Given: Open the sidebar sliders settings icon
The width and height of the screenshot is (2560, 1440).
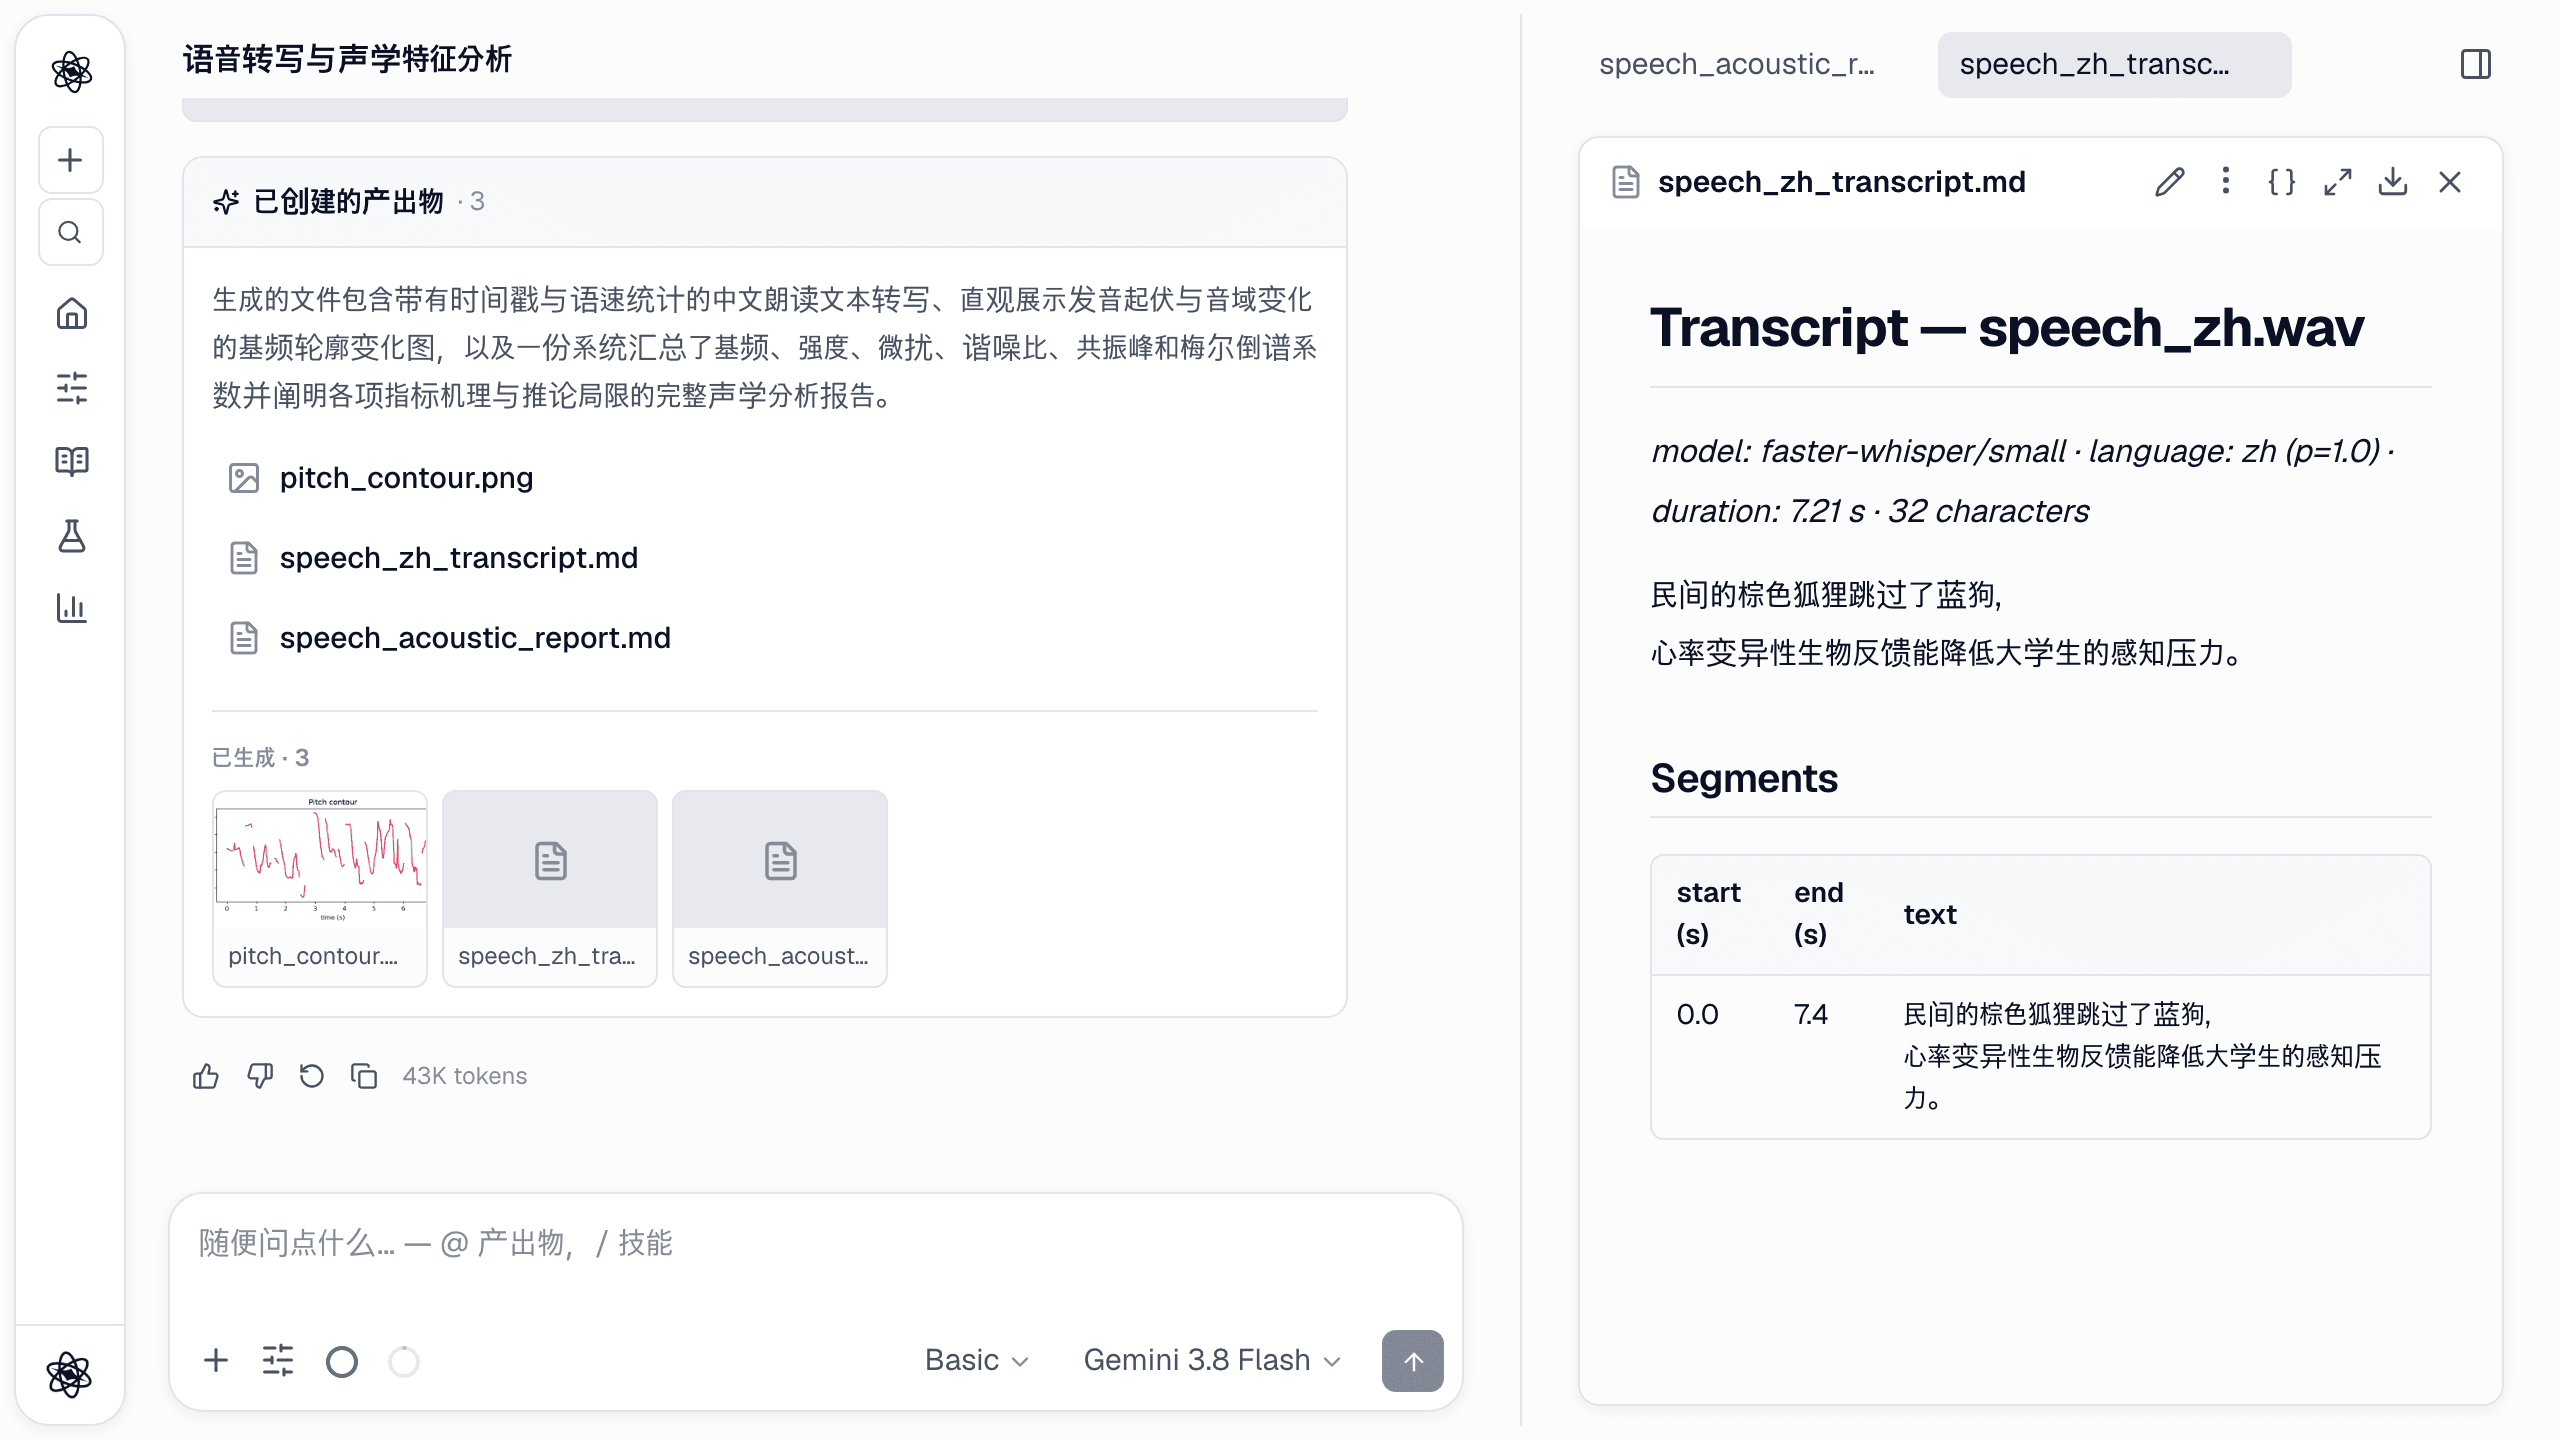Looking at the screenshot, I should 71,388.
